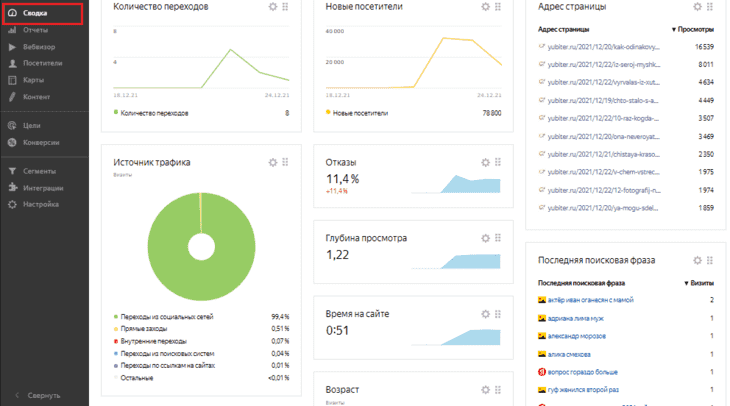This screenshot has height=406, width=730.
Task: Open search phrase актёр иван оганесян с мамой
Action: coord(590,300)
